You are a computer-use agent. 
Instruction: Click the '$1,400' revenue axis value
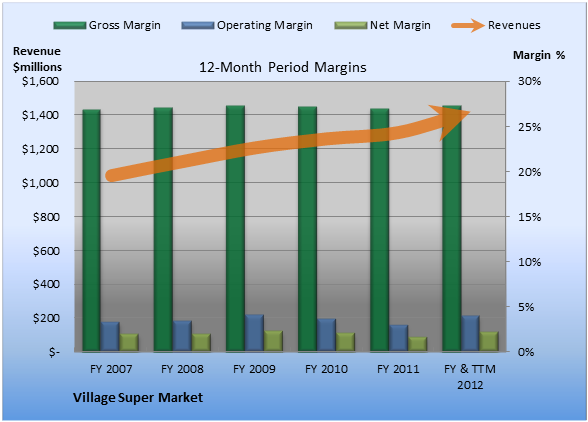pyautogui.click(x=40, y=115)
